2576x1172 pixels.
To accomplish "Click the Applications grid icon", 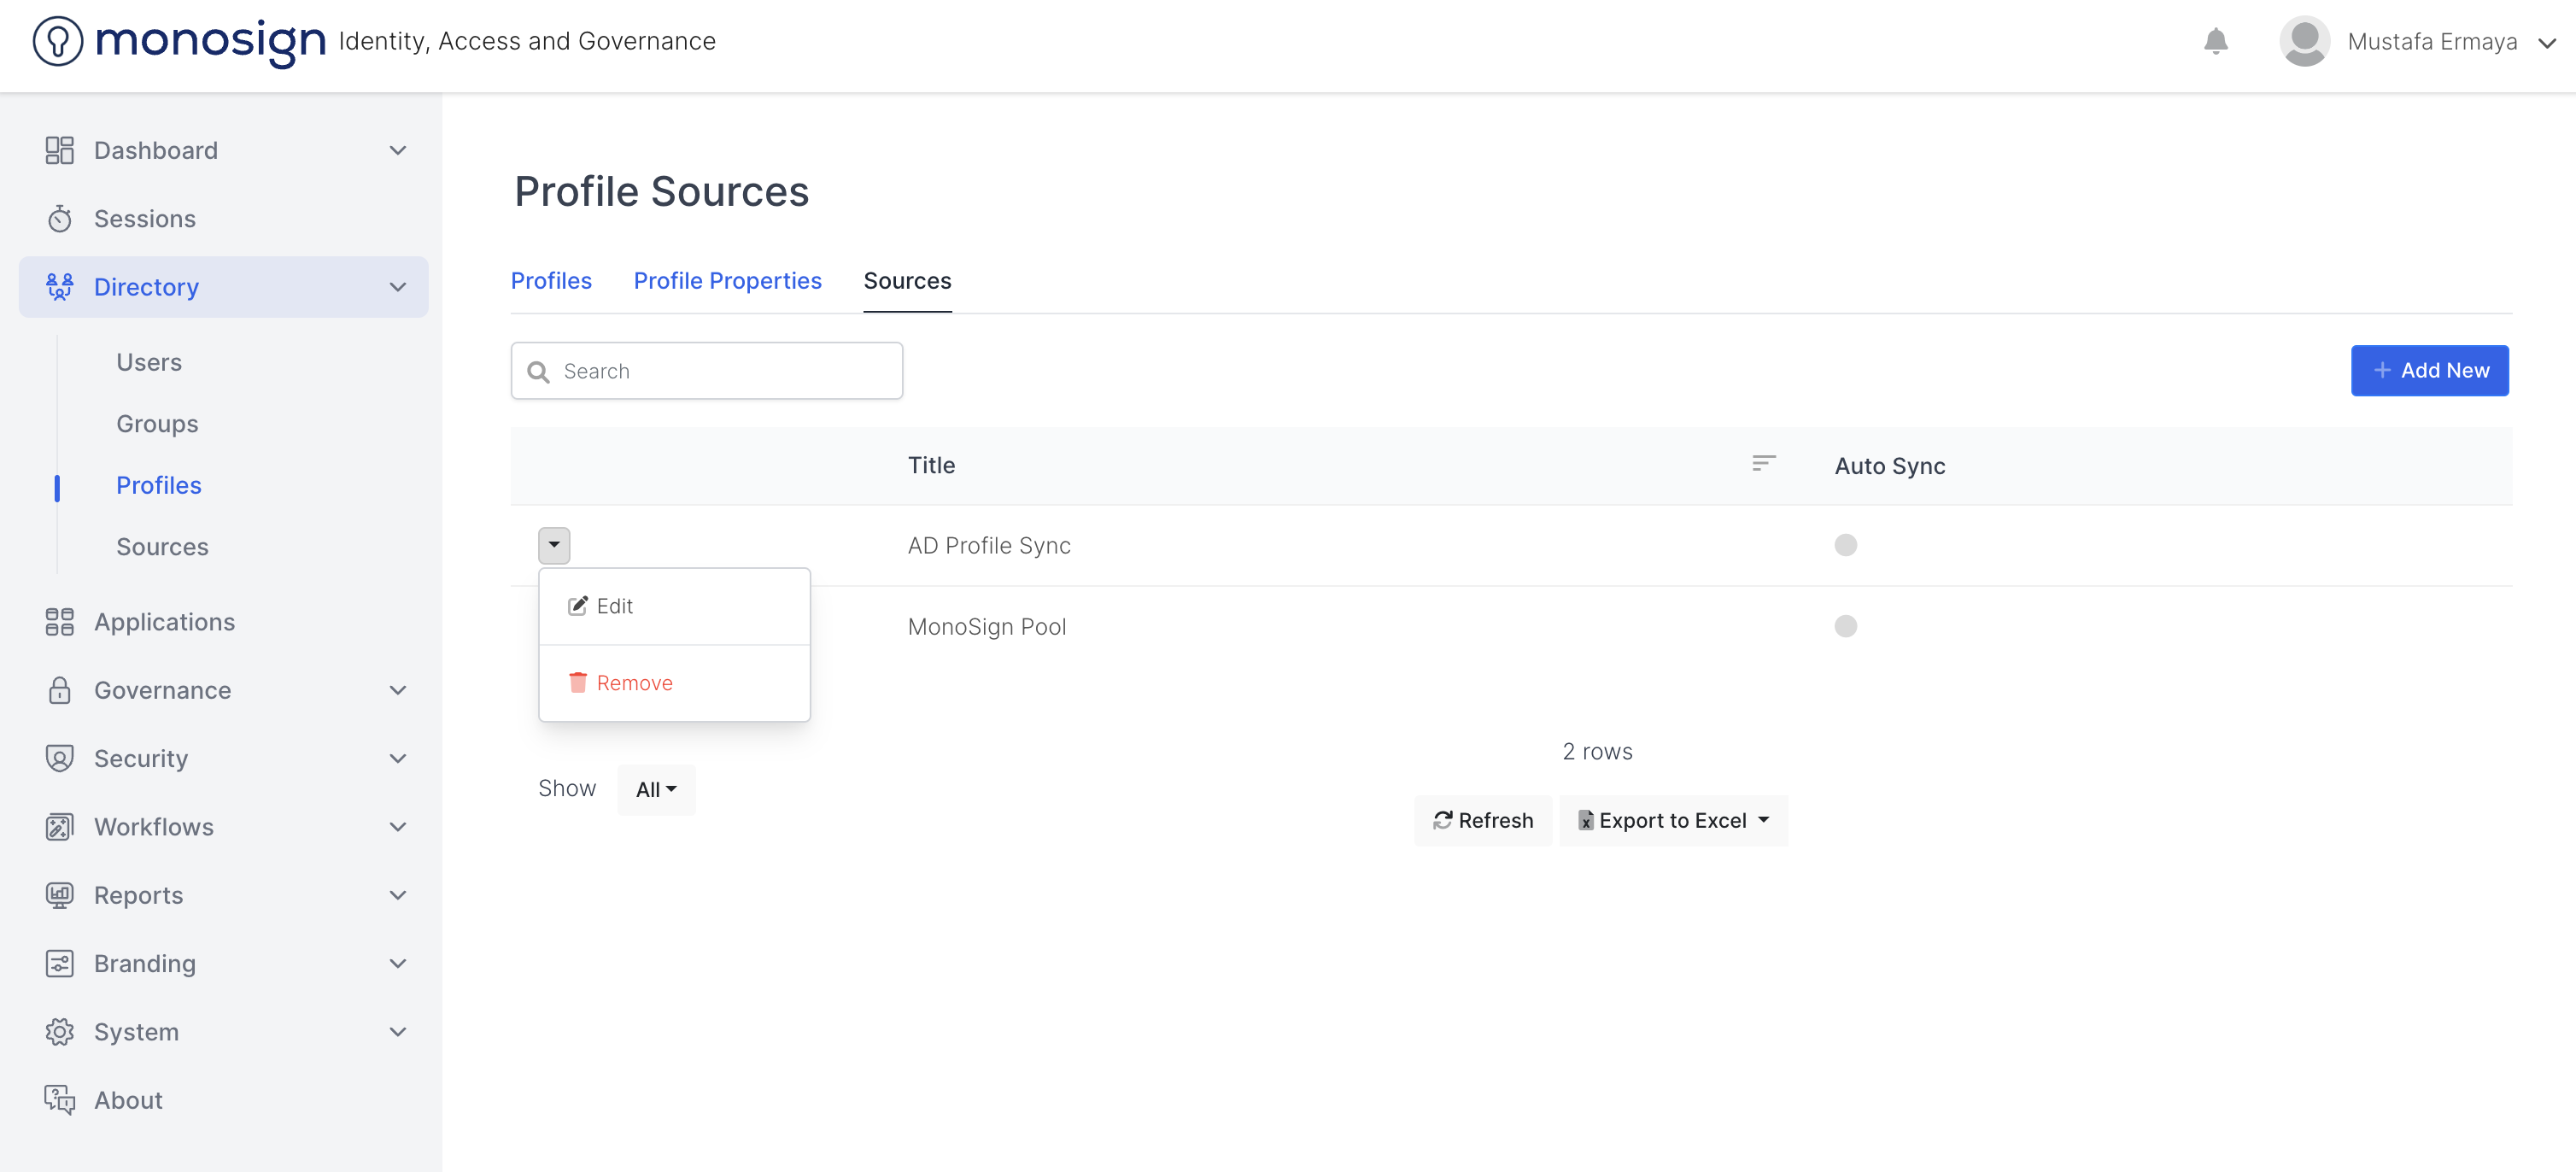I will pos(60,622).
